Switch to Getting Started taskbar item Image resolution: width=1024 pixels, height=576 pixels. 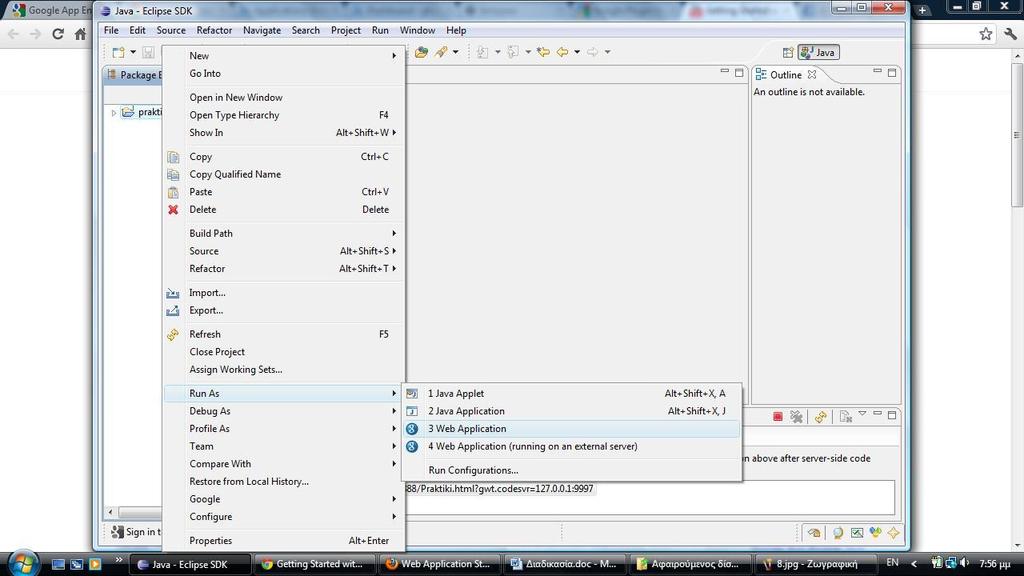pyautogui.click(x=313, y=564)
